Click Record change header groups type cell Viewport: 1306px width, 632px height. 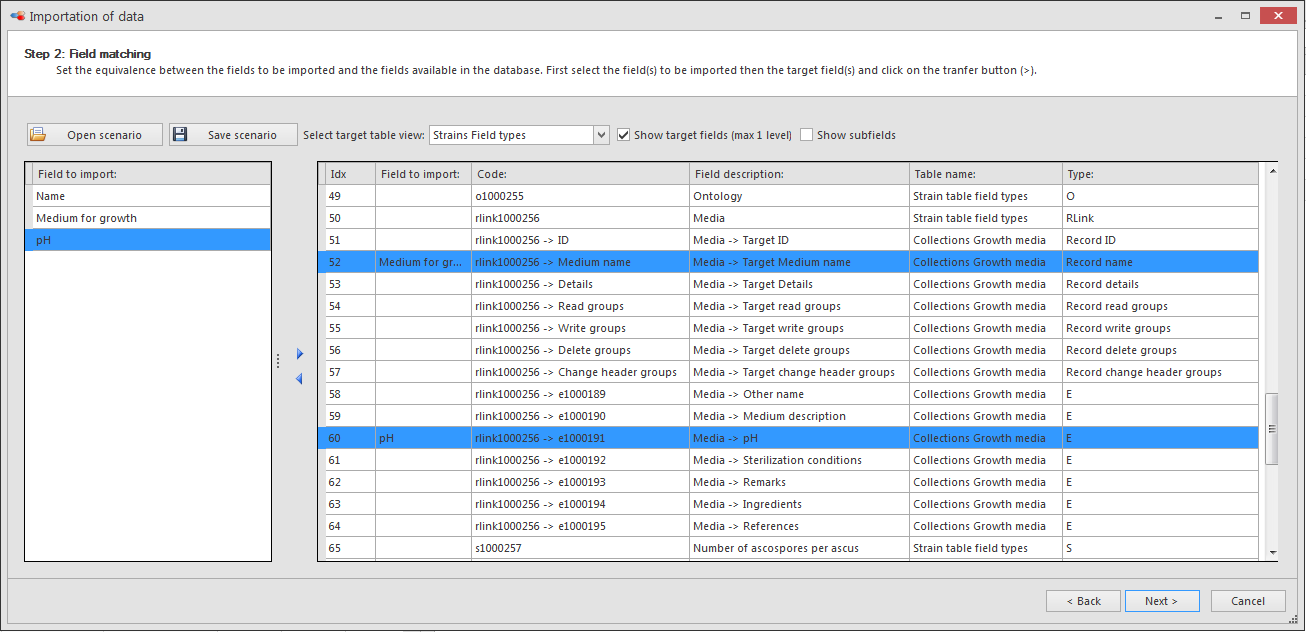(1160, 372)
